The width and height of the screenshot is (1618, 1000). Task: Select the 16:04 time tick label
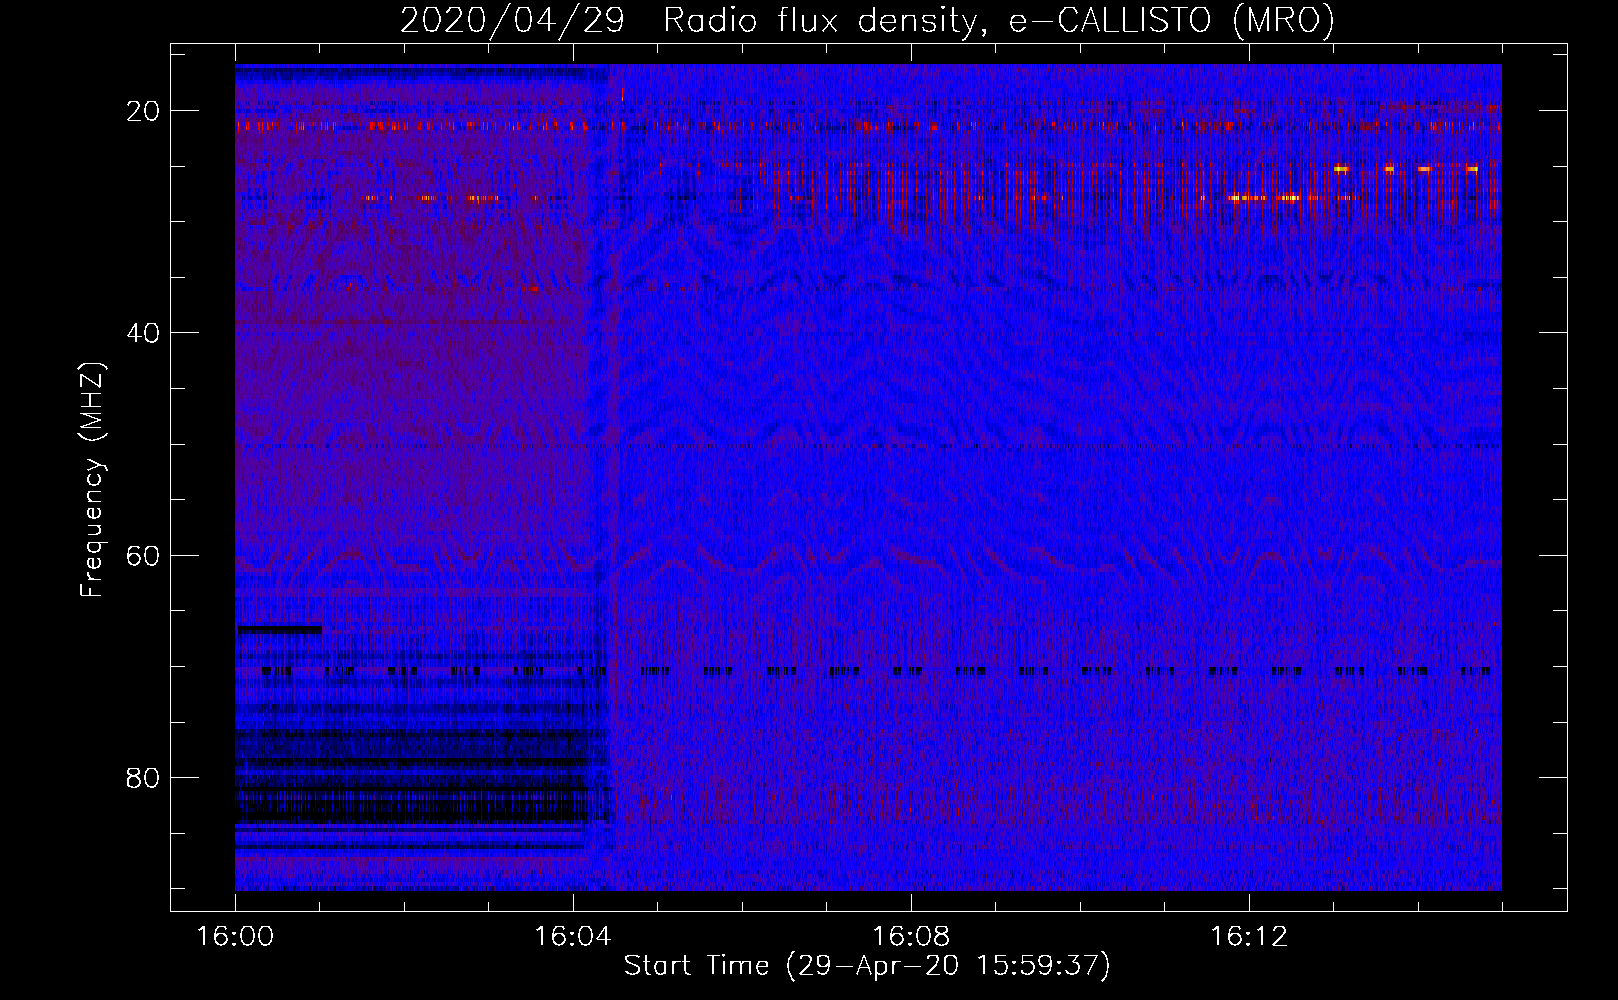tap(573, 937)
